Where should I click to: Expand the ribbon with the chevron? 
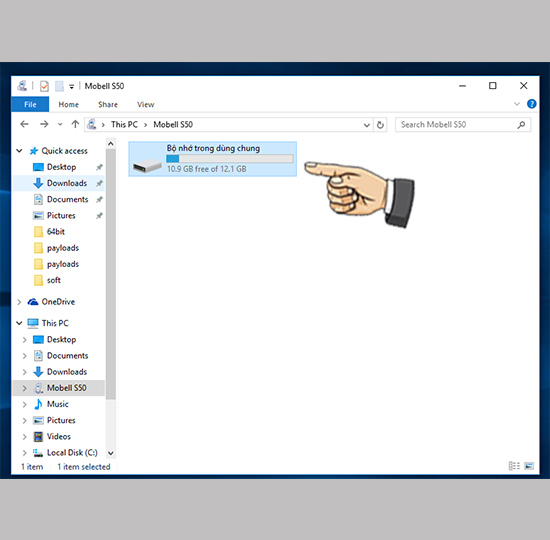516,104
